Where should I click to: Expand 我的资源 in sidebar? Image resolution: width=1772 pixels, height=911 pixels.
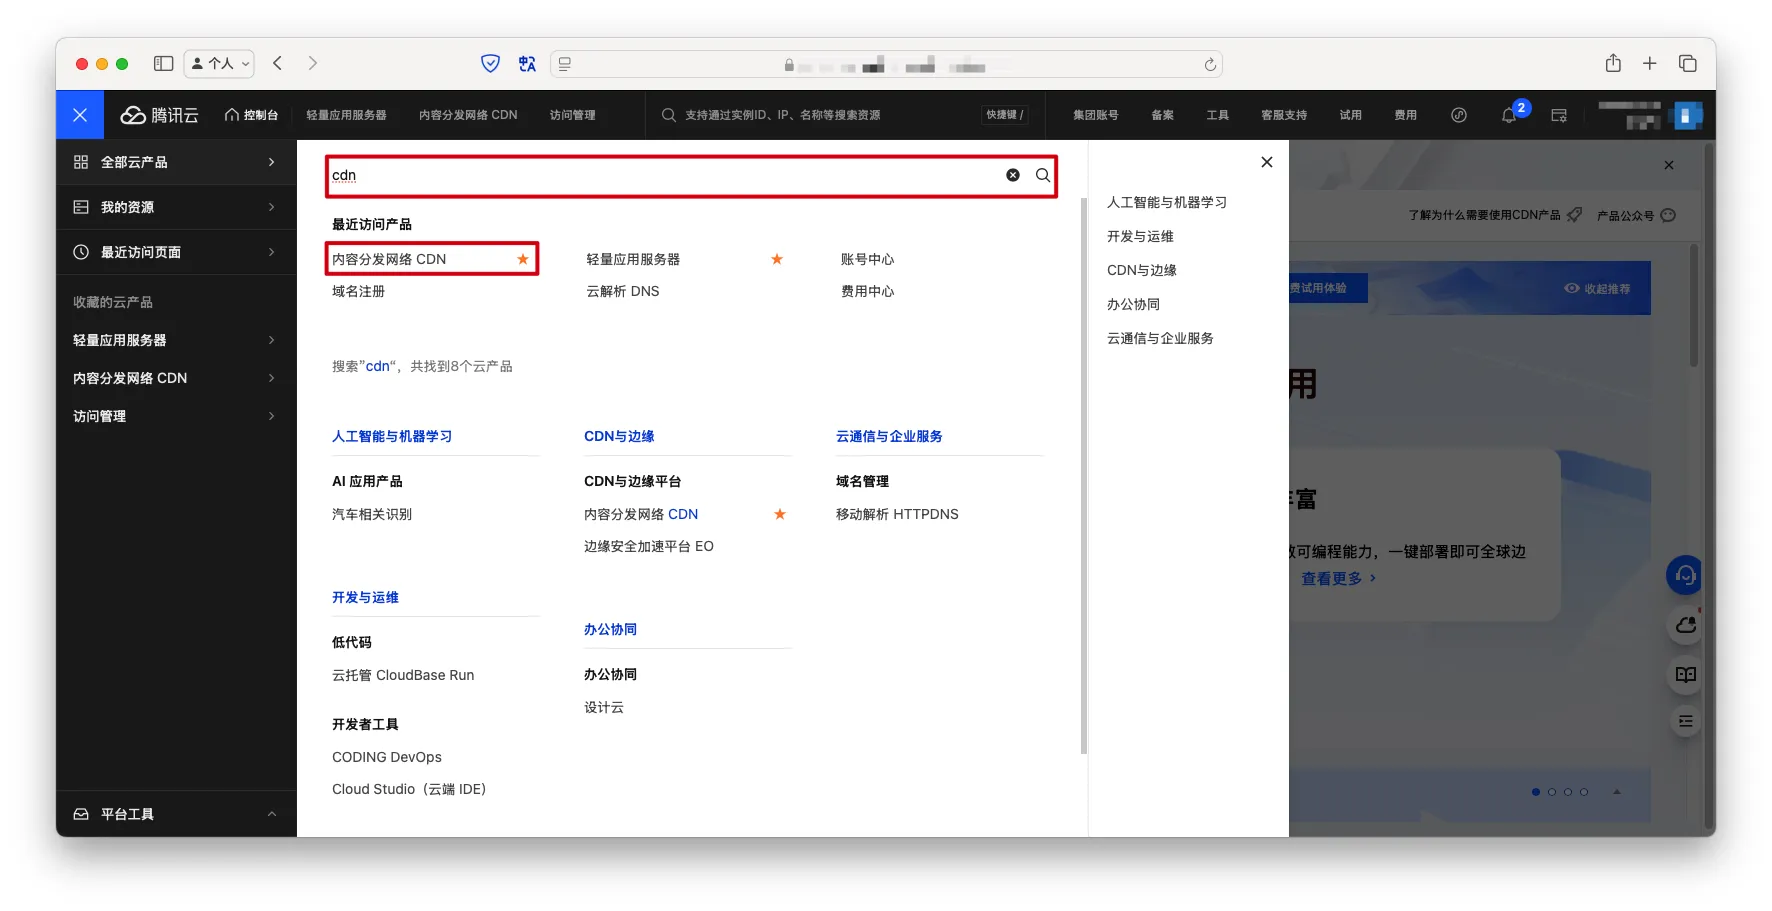pos(176,207)
